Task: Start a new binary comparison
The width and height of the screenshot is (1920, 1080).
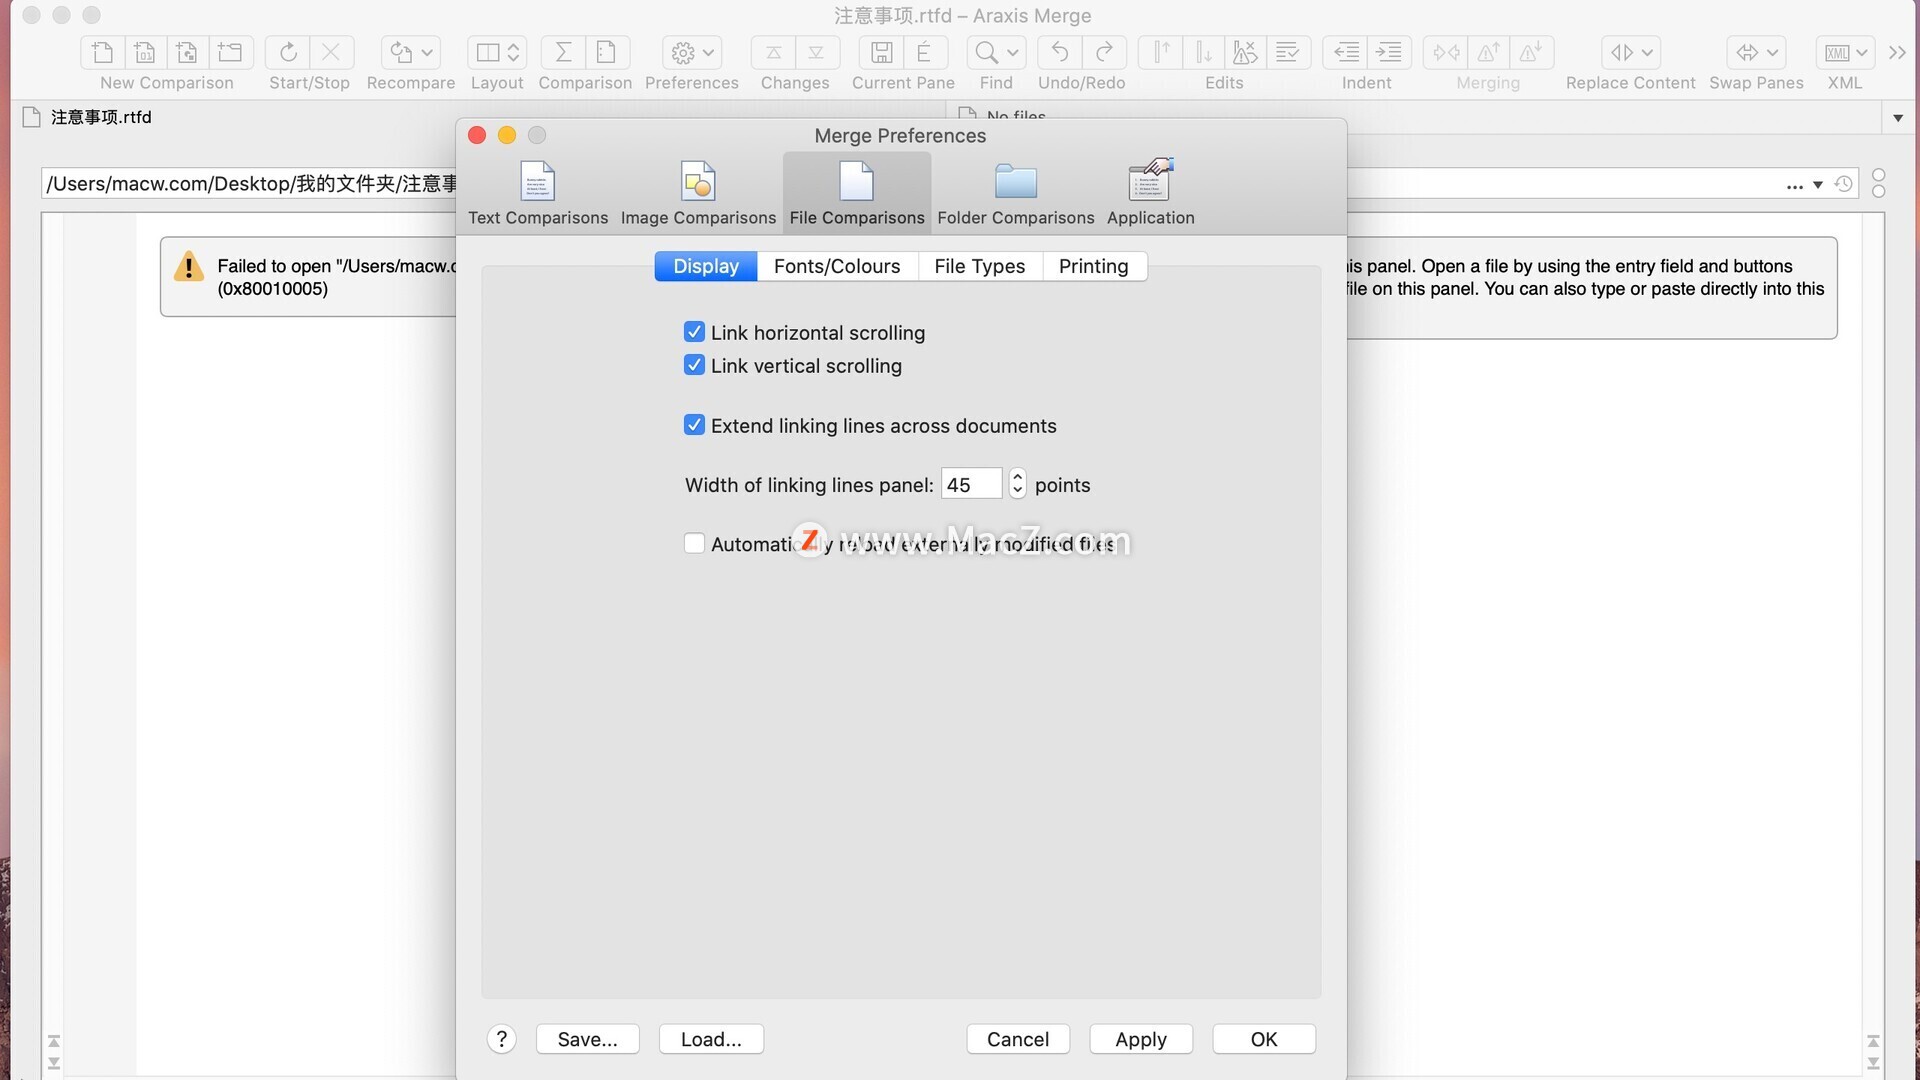Action: [x=145, y=52]
